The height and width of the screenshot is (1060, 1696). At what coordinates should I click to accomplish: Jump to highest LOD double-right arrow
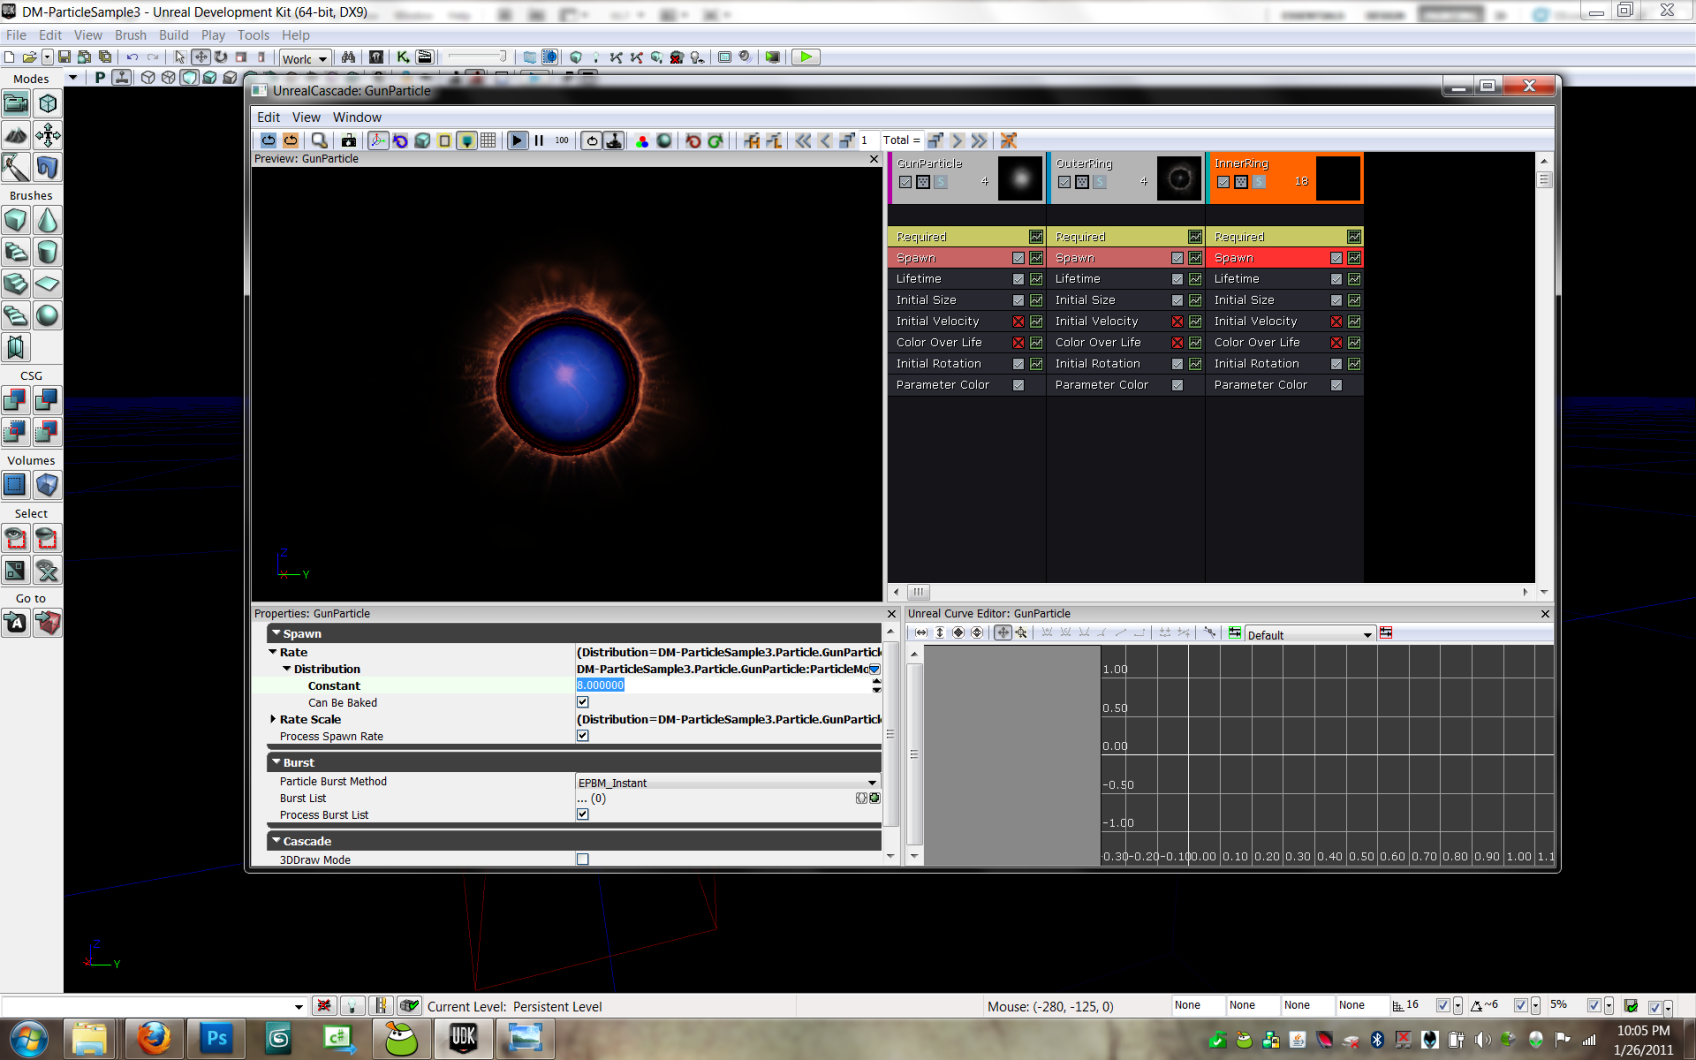pyautogui.click(x=979, y=141)
